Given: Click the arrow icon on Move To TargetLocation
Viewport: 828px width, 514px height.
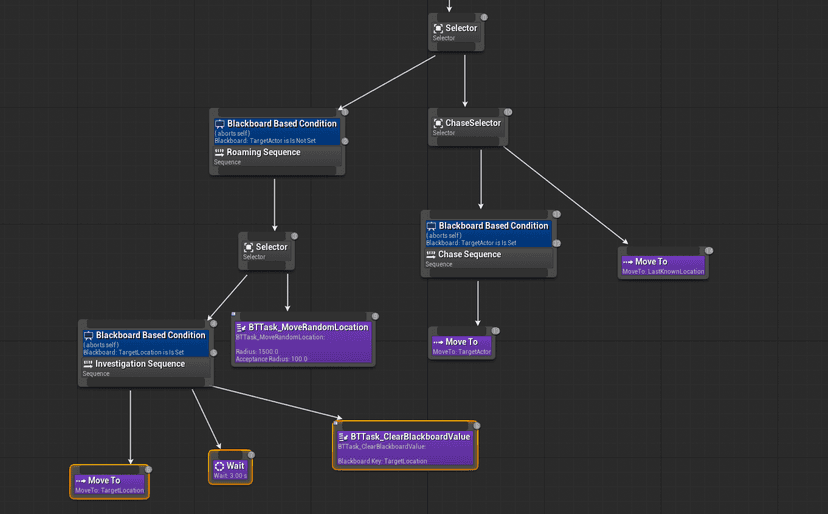Looking at the screenshot, I should tap(81, 481).
